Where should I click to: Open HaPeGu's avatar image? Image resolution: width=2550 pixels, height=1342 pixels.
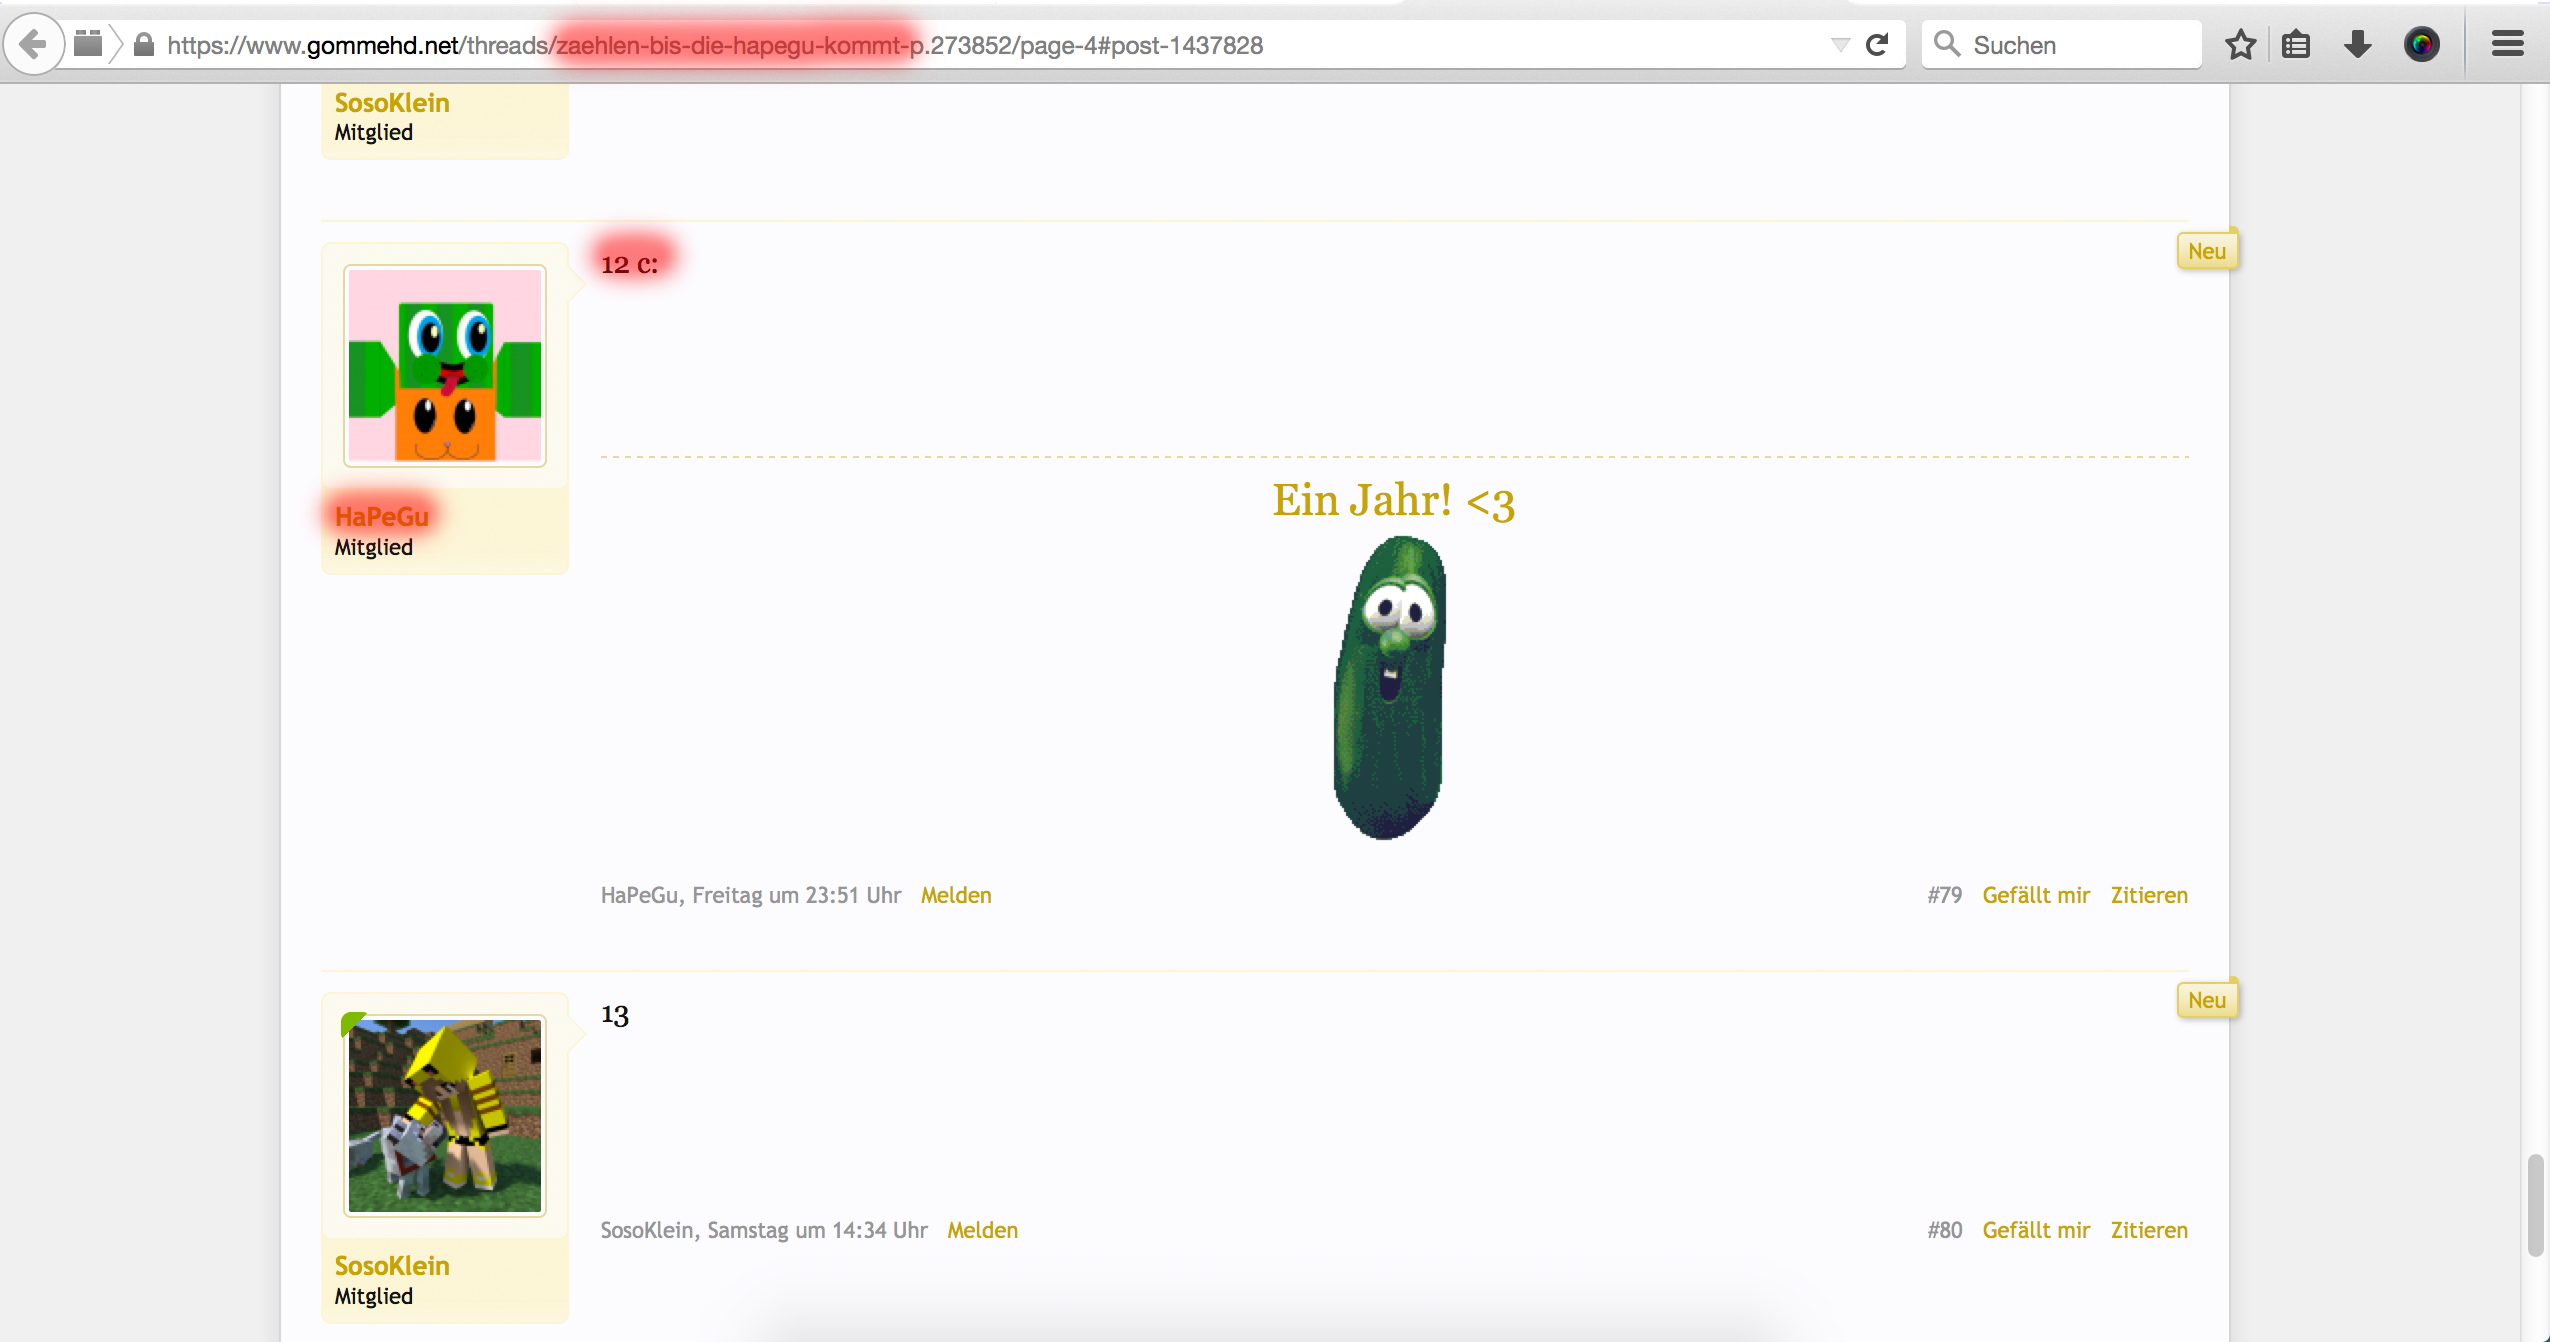(x=445, y=366)
